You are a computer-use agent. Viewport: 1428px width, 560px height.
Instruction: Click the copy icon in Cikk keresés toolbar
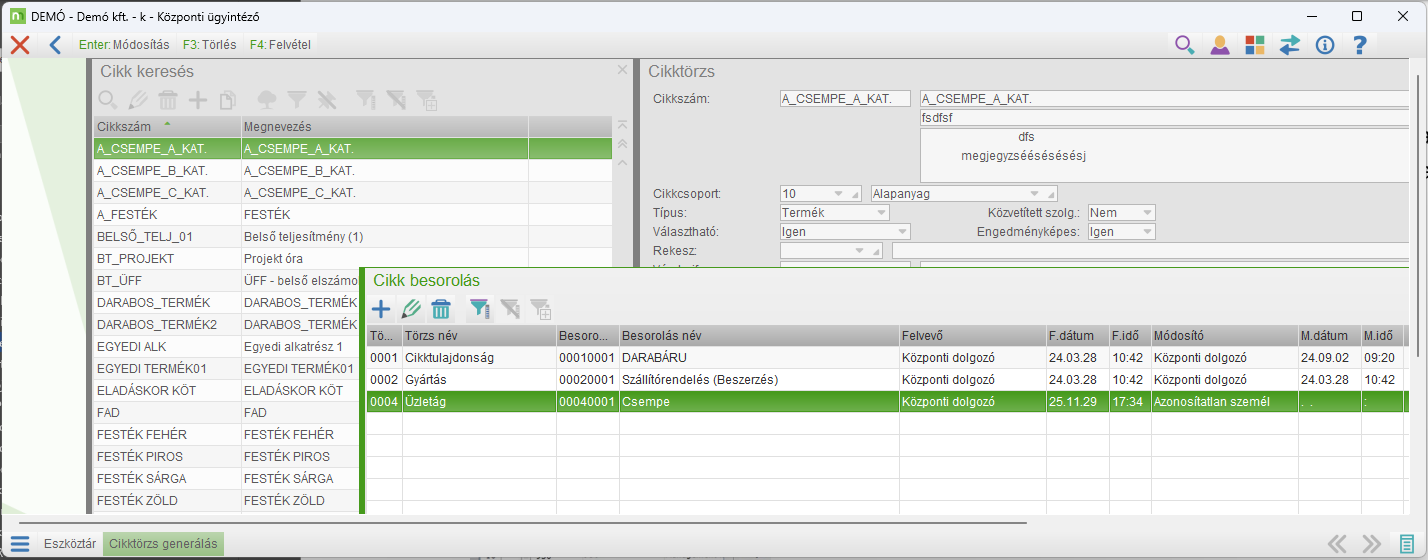[228, 99]
